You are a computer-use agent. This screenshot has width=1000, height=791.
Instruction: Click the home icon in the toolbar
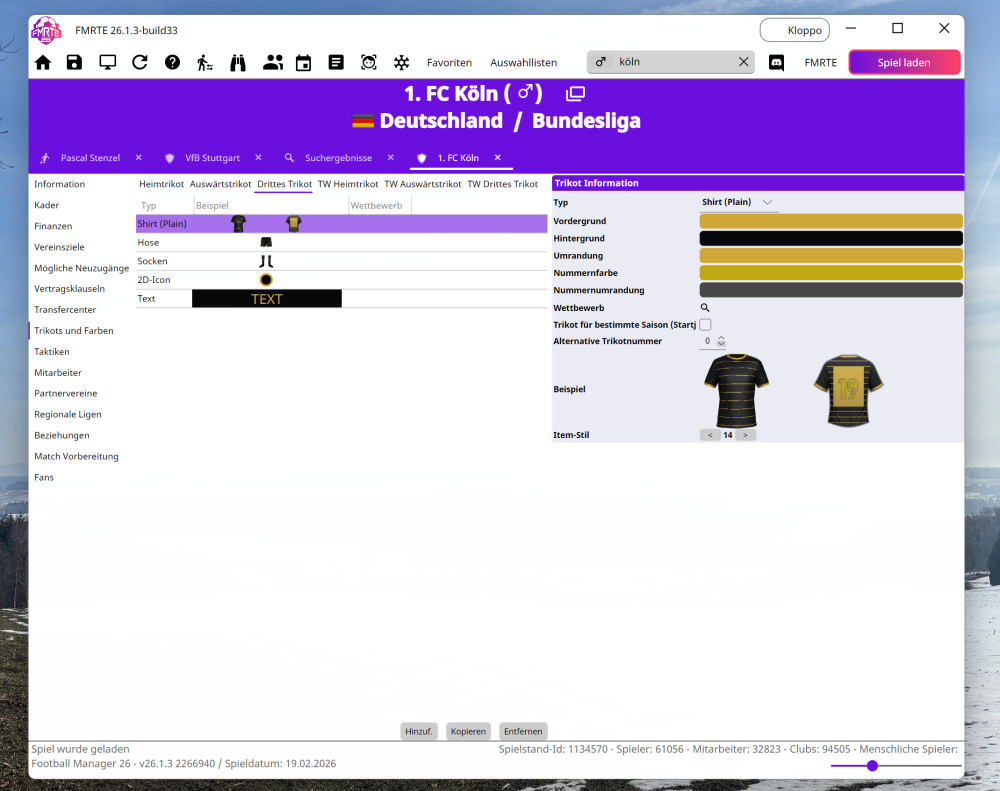[x=43, y=62]
